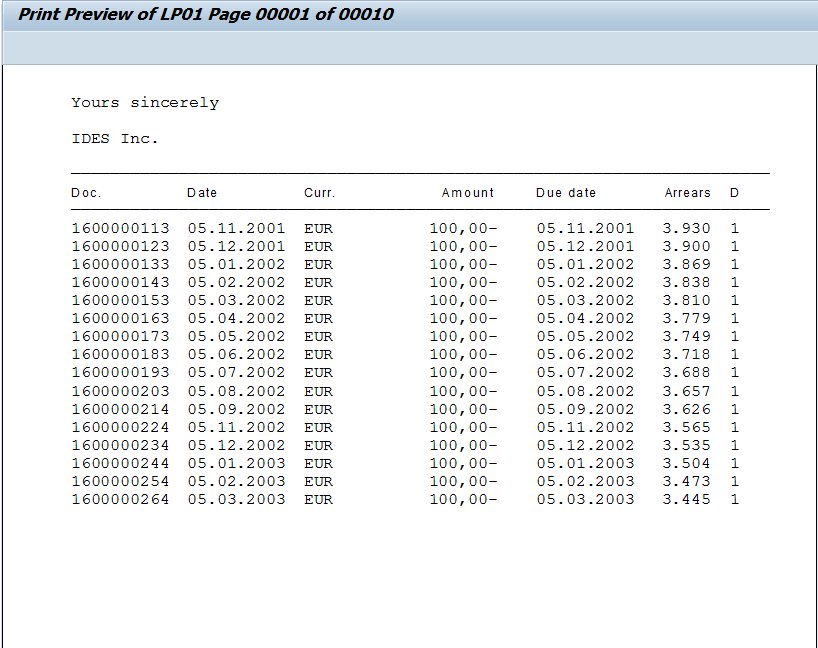Select document number 1600000113
The image size is (818, 648).
pyautogui.click(x=120, y=228)
